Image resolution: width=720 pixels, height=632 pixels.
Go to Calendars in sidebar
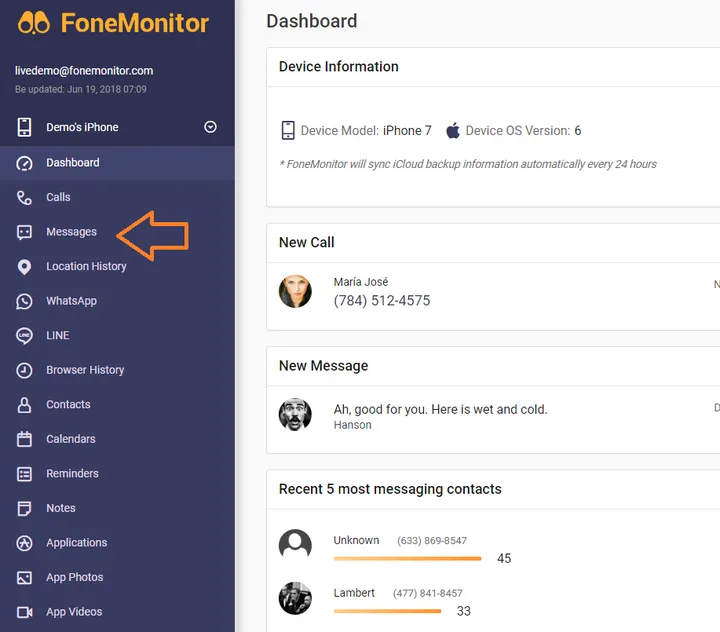click(117, 439)
